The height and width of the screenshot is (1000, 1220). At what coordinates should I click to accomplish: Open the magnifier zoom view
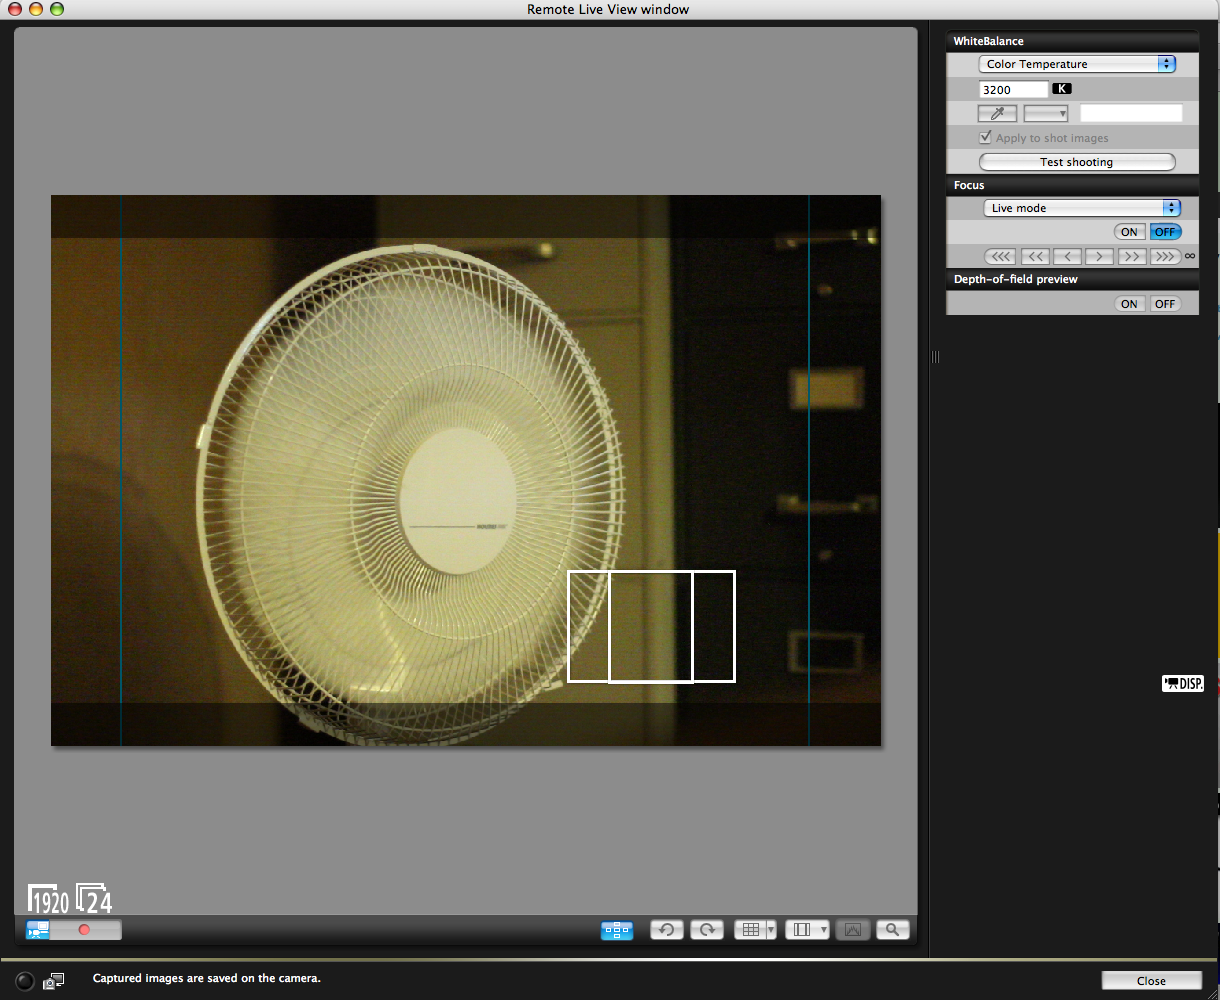[x=892, y=930]
